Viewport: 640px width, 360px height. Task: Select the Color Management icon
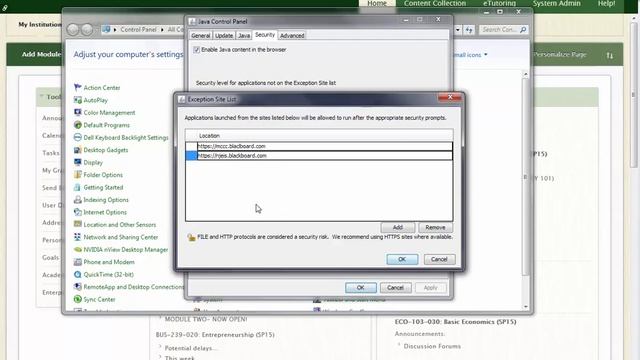pos(78,112)
